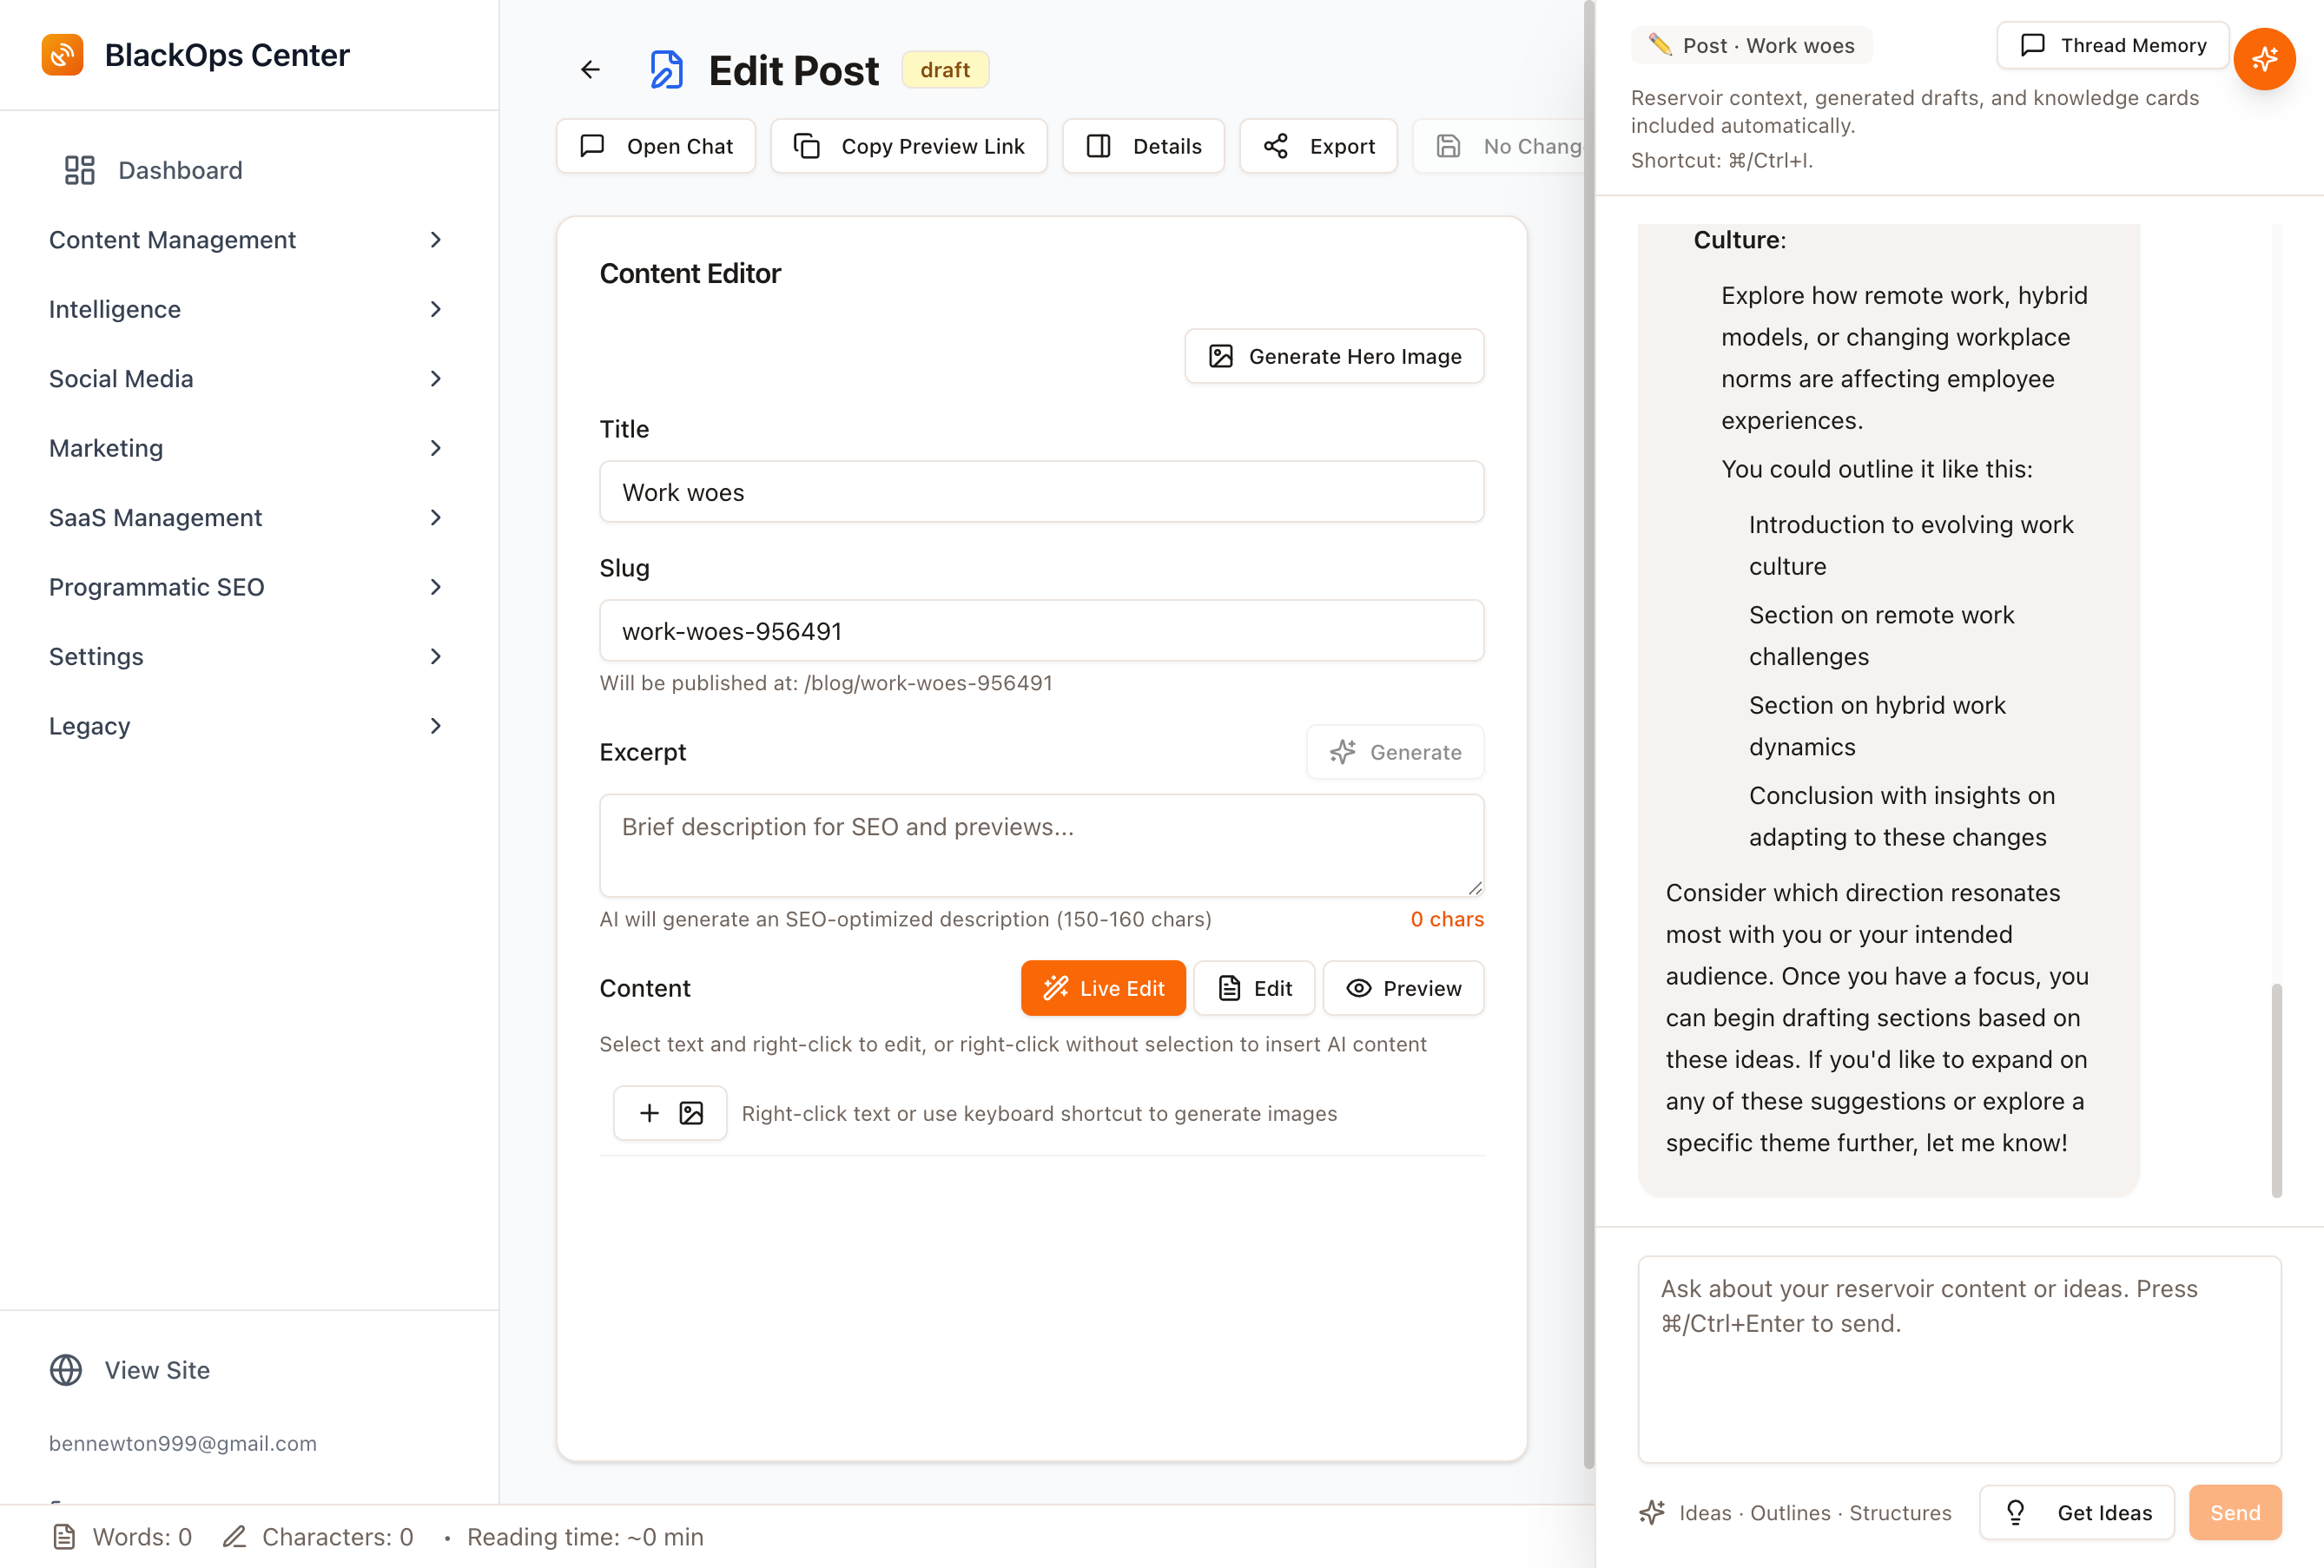Click the orange AI sparkle circle button
Viewport: 2324px width, 1568px height.
pos(2263,60)
